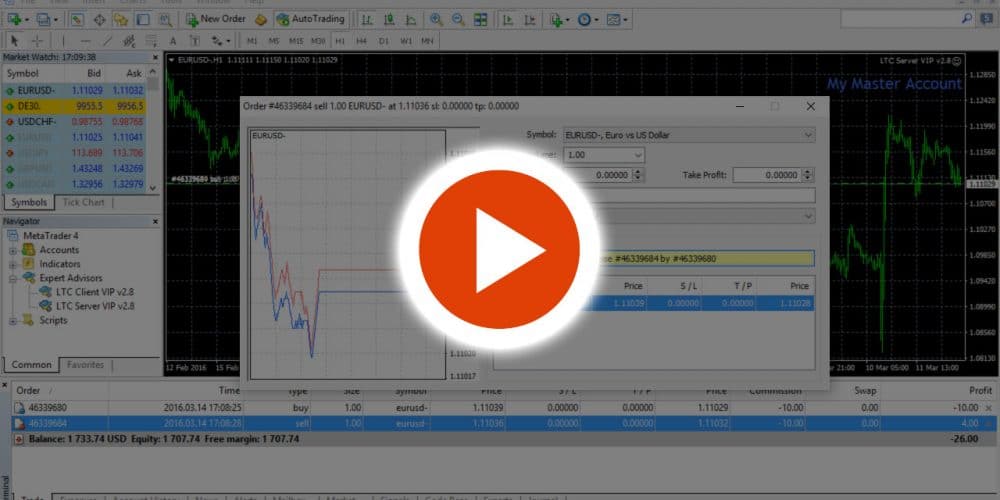1000x500 pixels.
Task: Switch to H4 timeframe
Action: tap(362, 41)
